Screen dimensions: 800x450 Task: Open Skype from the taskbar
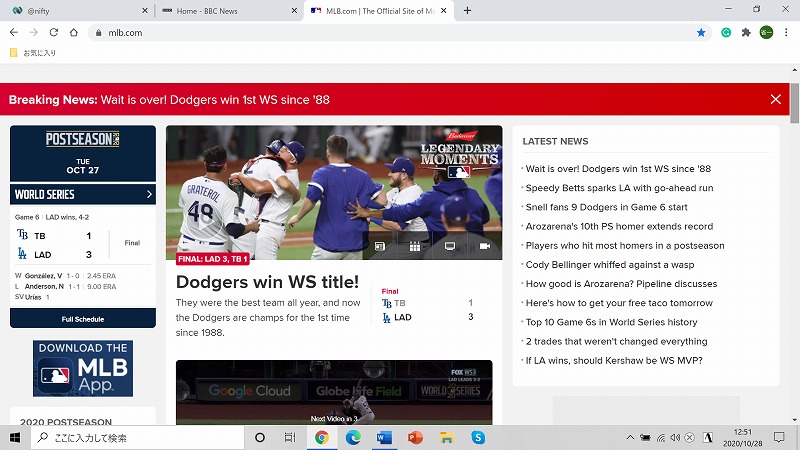pos(478,437)
